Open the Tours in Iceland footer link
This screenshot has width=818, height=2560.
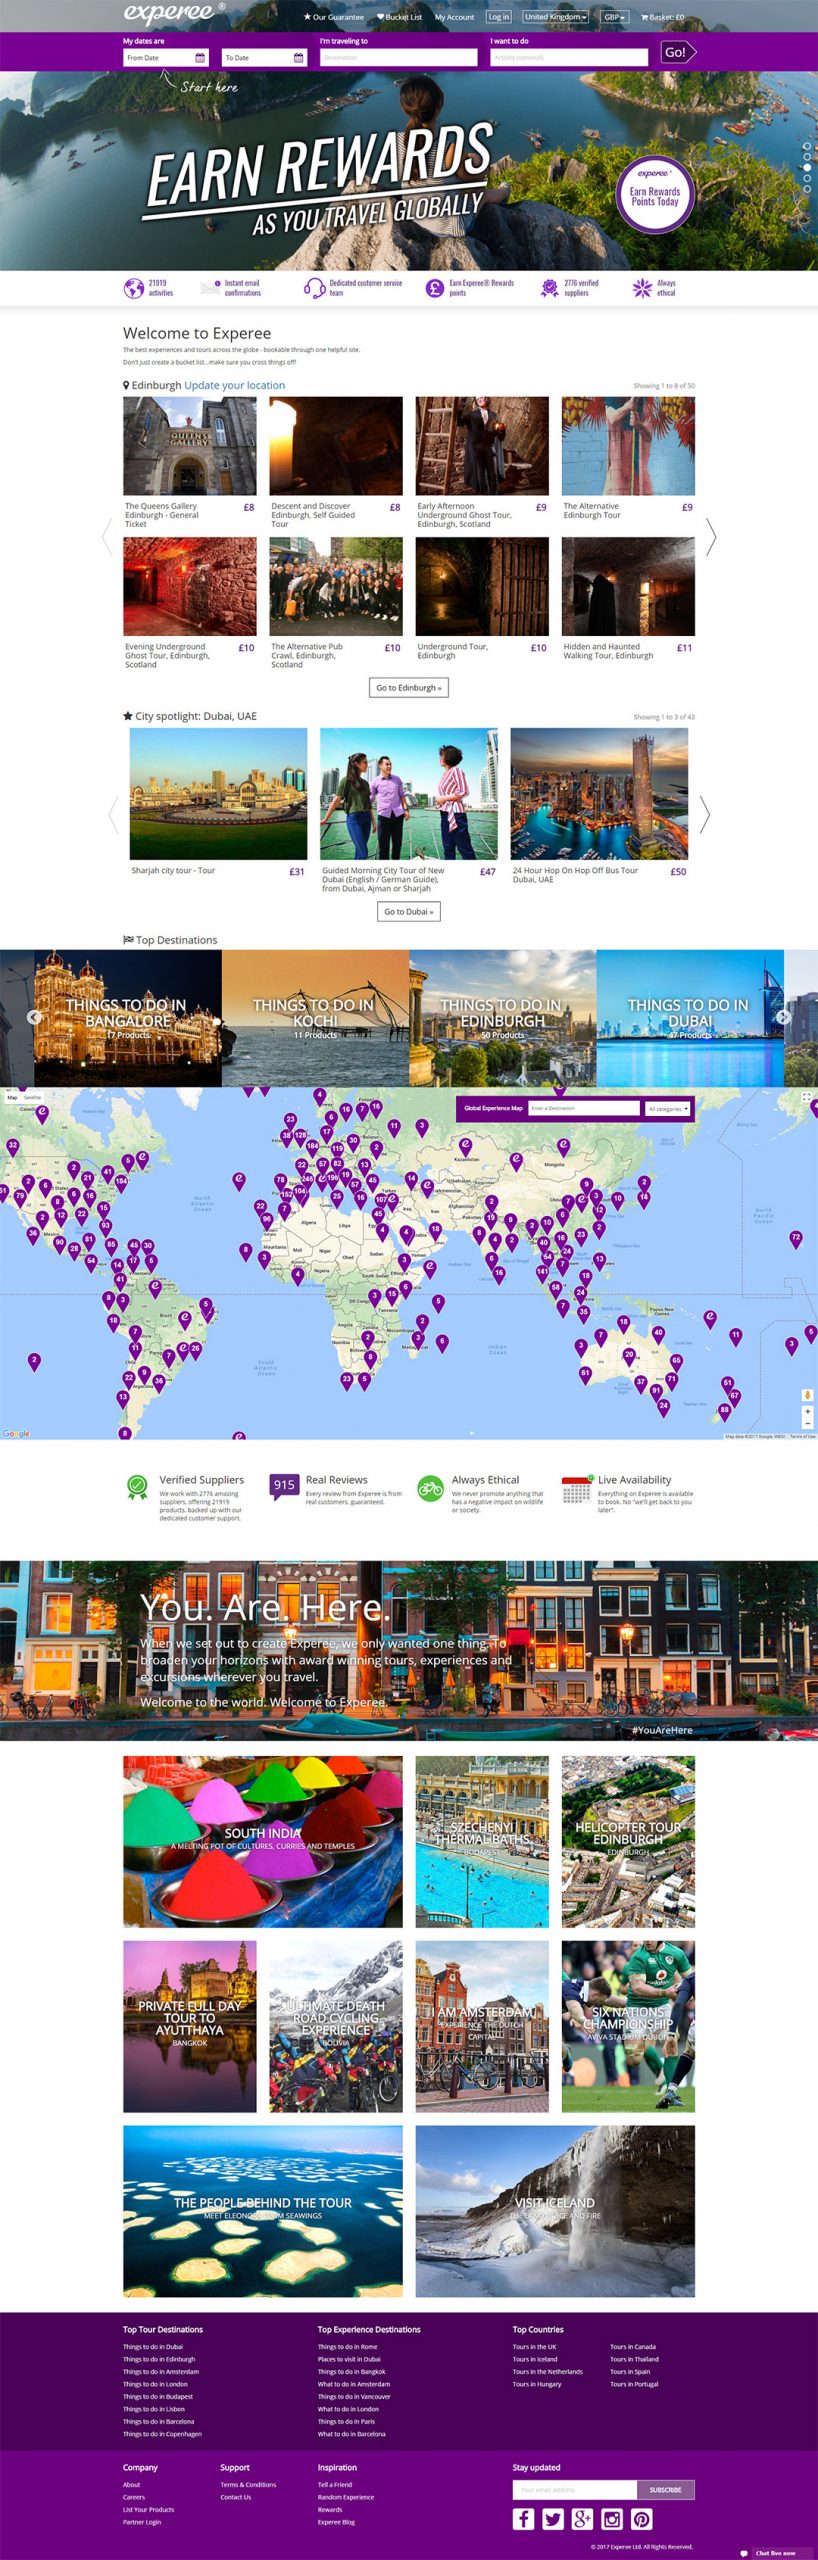tap(535, 2359)
